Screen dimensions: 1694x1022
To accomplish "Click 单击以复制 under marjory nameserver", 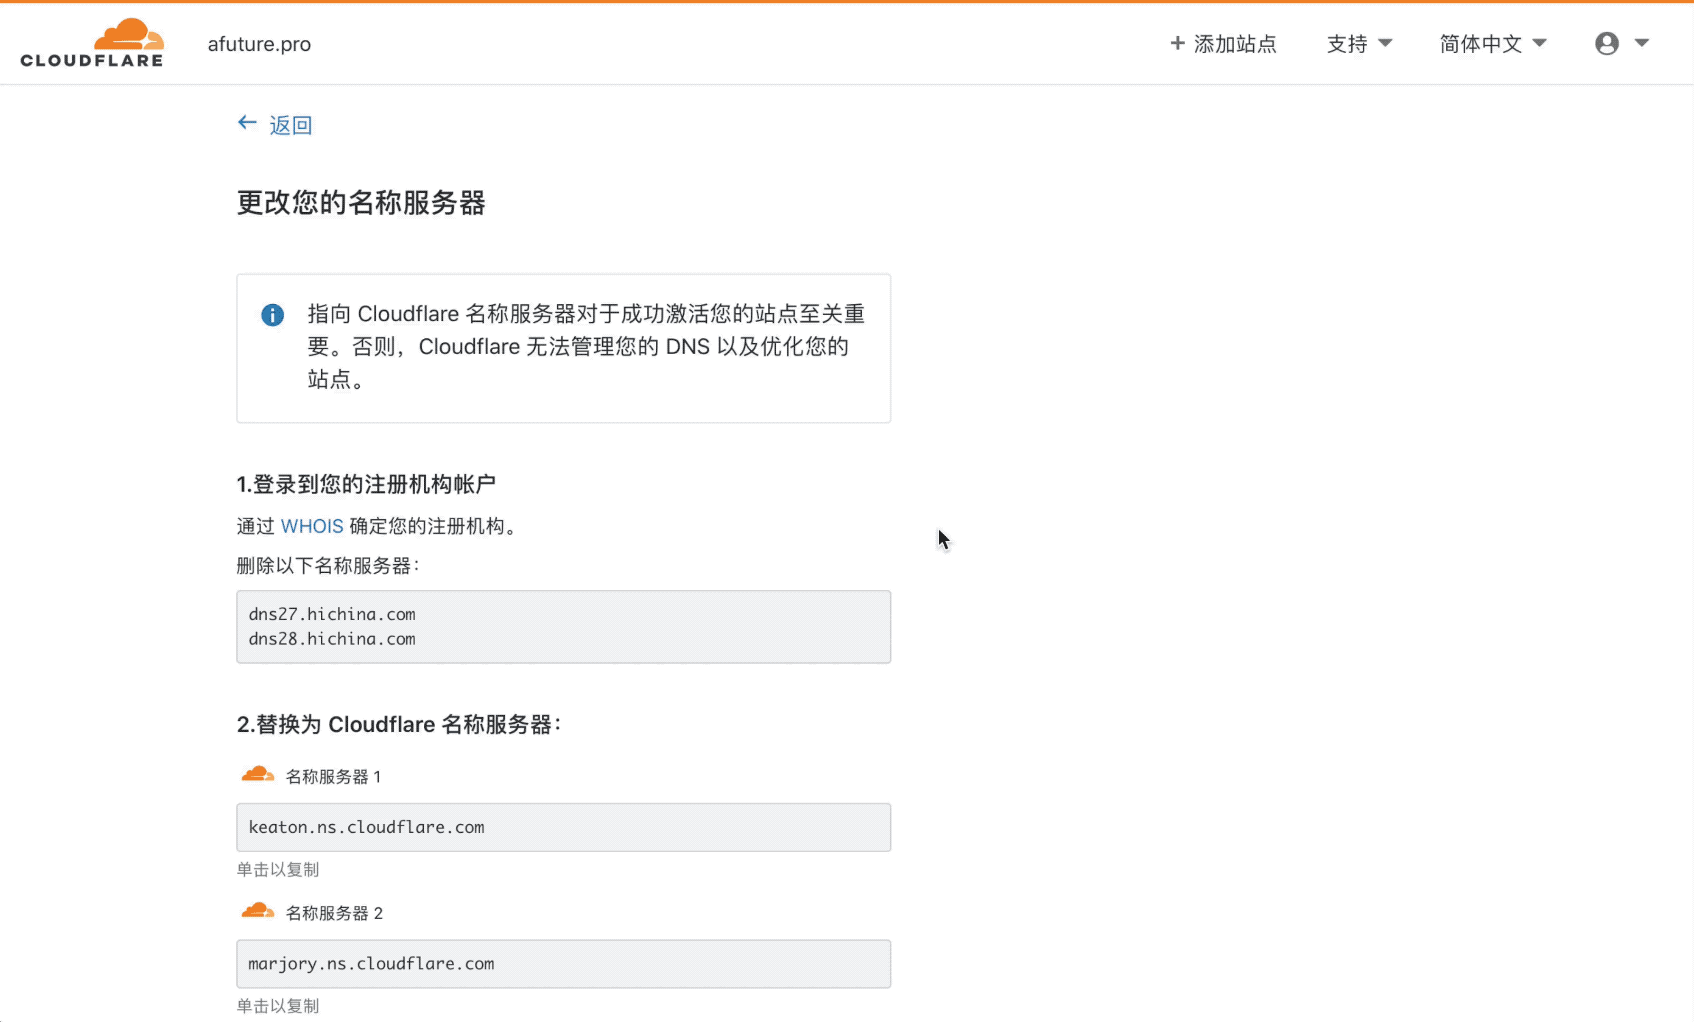I will click(x=278, y=1006).
